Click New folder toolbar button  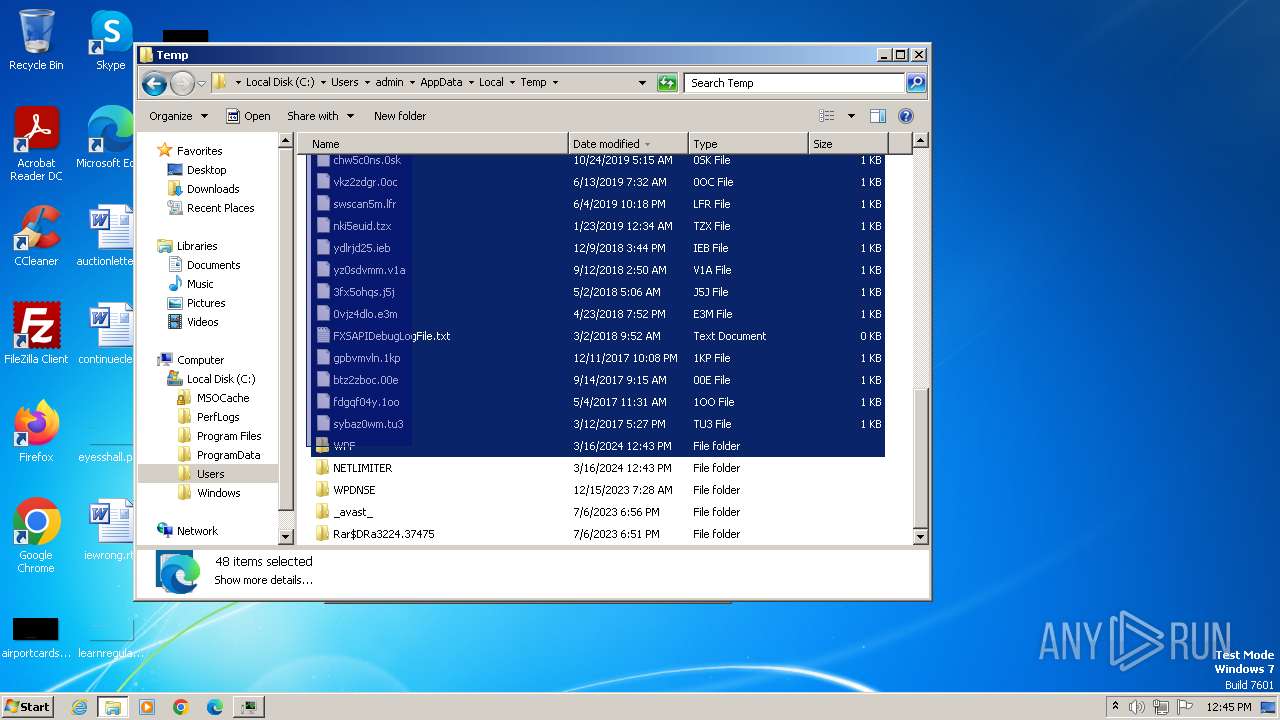[x=400, y=116]
